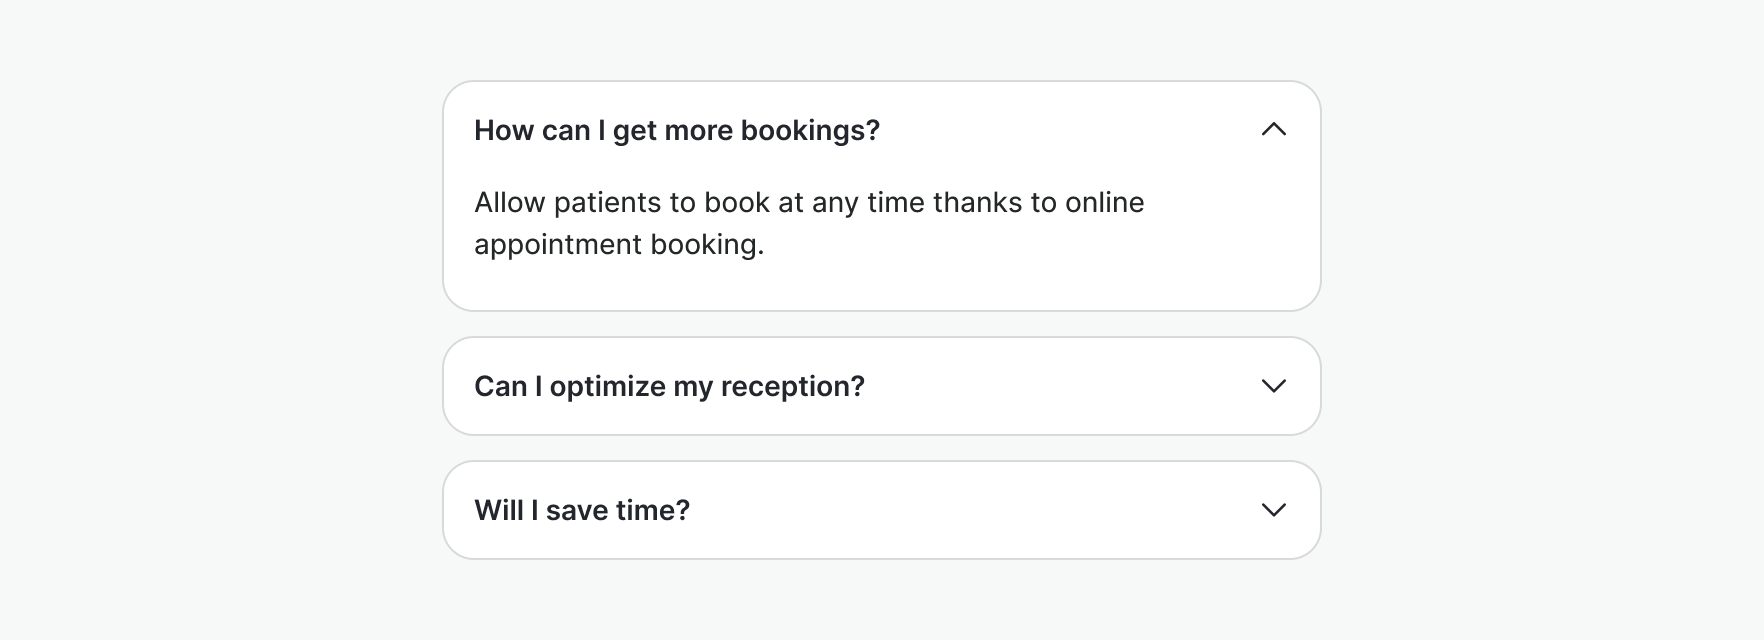
Task: Click the word 'online' in the answer
Action: coord(1104,203)
